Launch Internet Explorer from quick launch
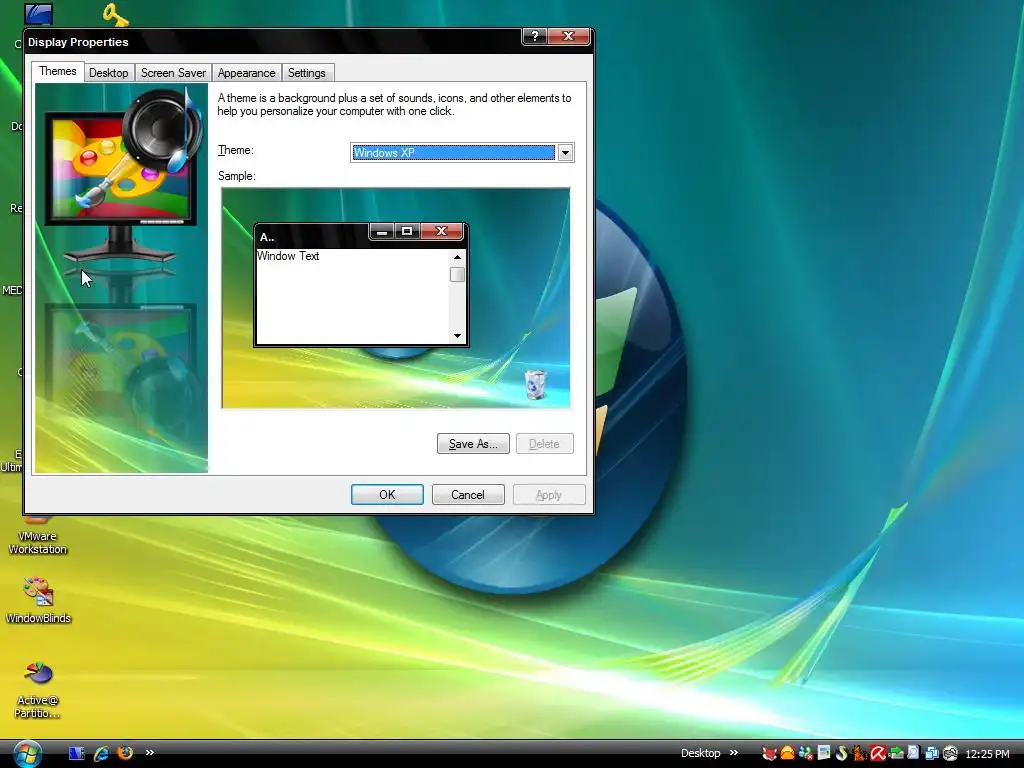This screenshot has height=768, width=1024. (101, 753)
